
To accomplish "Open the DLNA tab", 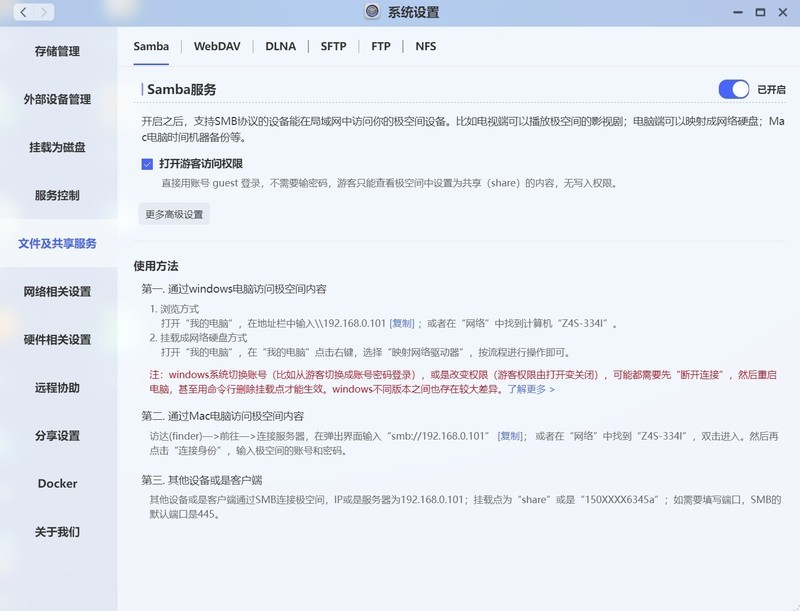I will pyautogui.click(x=280, y=46).
